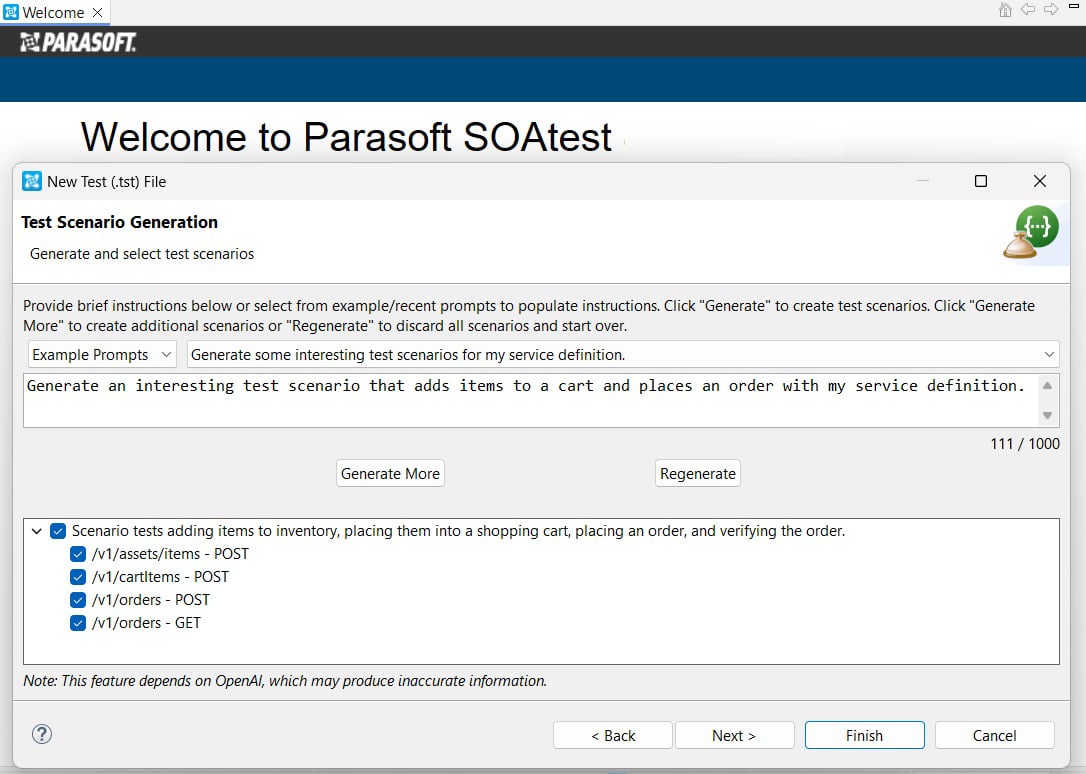Viewport: 1086px width, 774px height.
Task: Click the Regenerate button
Action: click(x=697, y=474)
